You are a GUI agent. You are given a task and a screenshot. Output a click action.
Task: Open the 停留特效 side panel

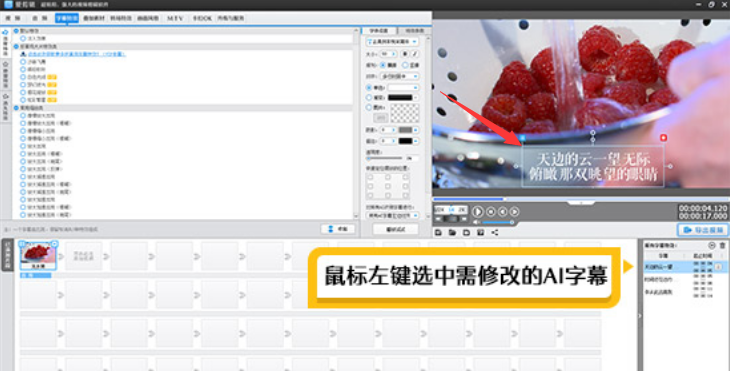(x=6, y=75)
